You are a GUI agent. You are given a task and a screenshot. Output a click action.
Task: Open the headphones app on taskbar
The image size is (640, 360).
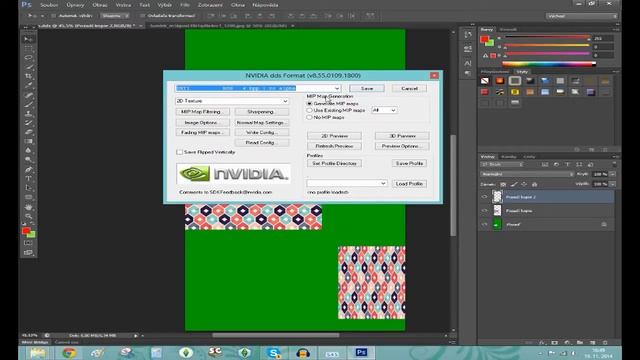[x=303, y=353]
